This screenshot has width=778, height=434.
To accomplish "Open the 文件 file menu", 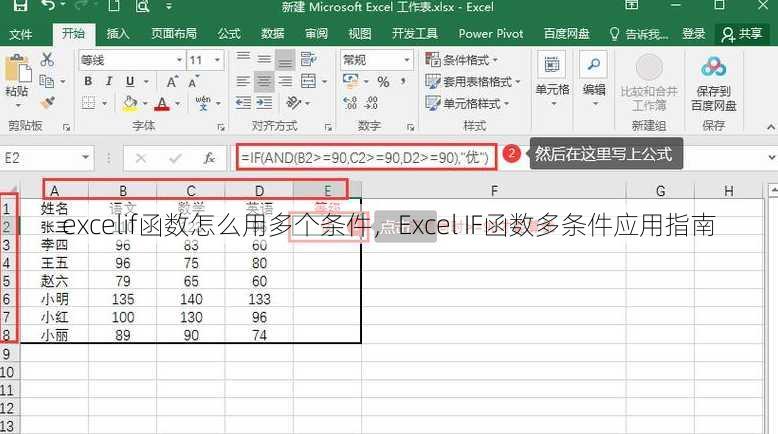I will coord(21,34).
